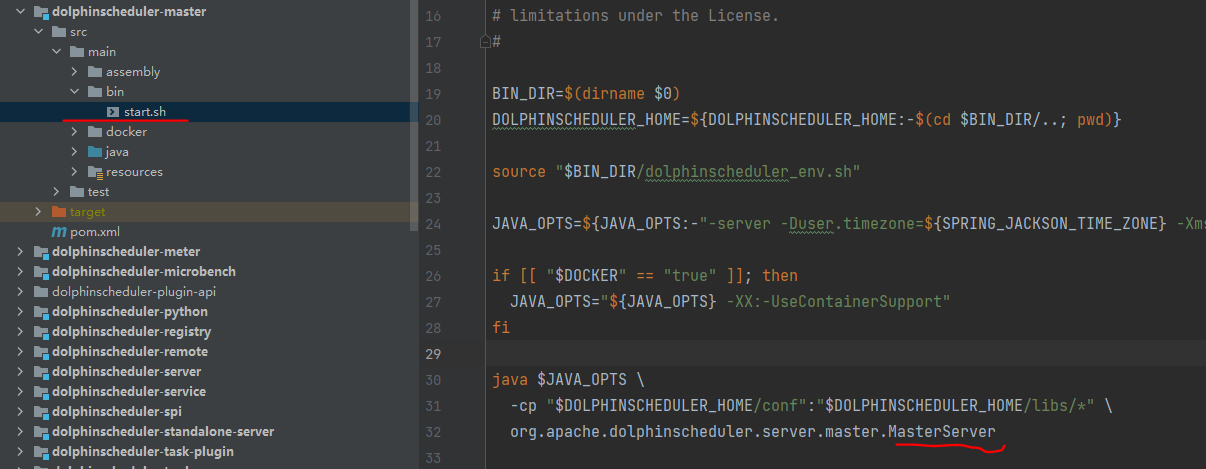The width and height of the screenshot is (1206, 469).
Task: Click the dolphinscheduler-master module folder icon
Action: coord(41,12)
